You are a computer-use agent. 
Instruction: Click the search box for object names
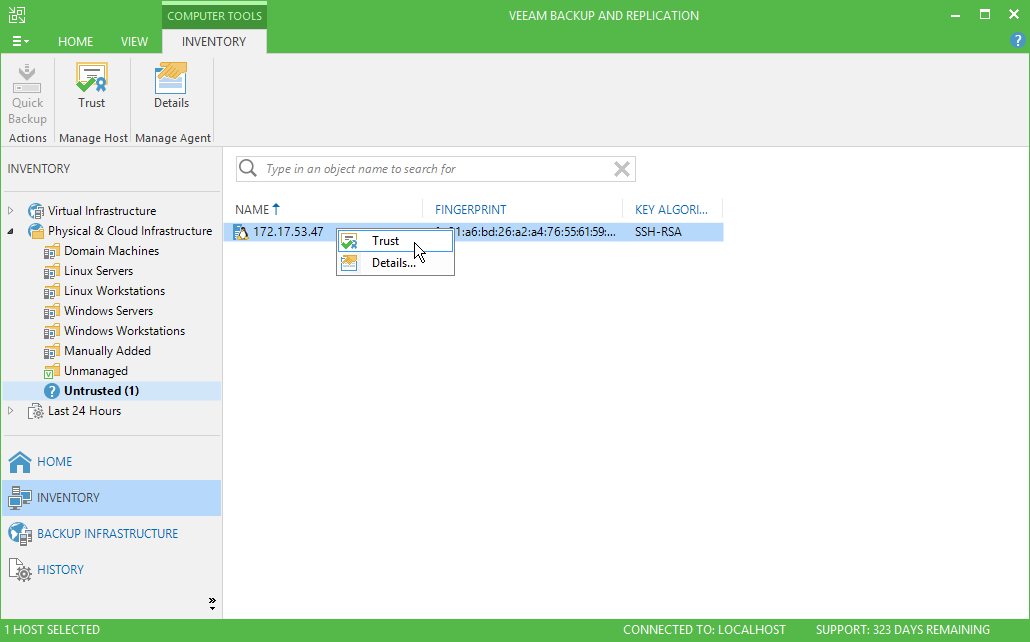(x=436, y=169)
